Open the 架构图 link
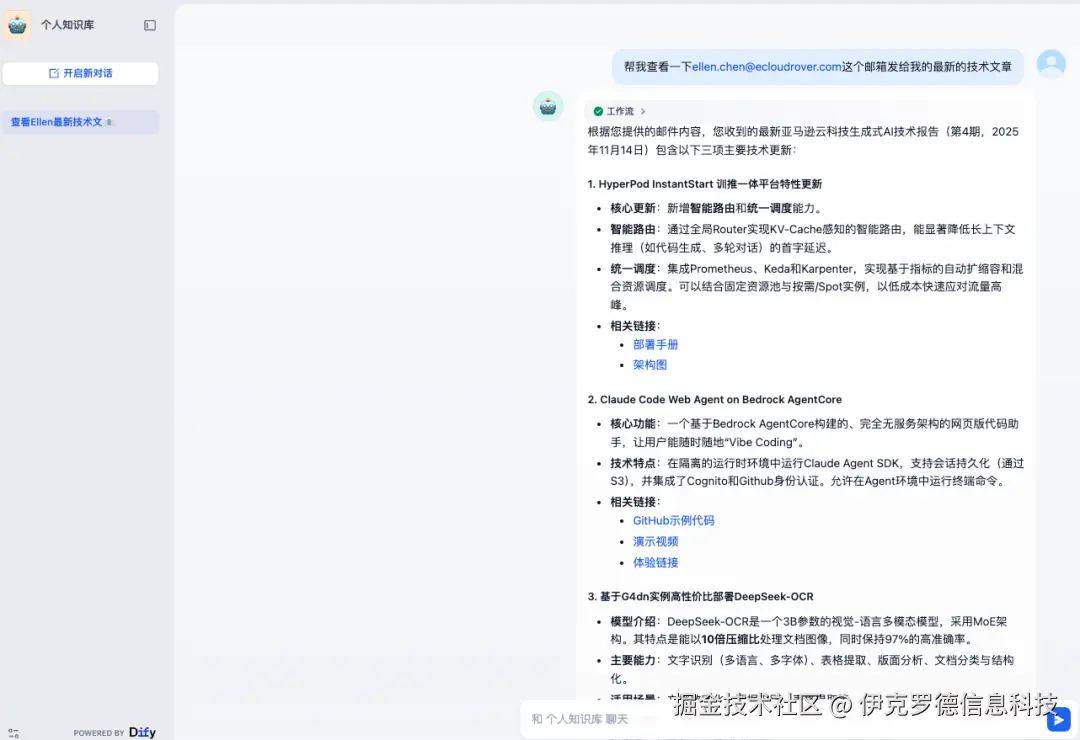1080x740 pixels. (x=650, y=364)
